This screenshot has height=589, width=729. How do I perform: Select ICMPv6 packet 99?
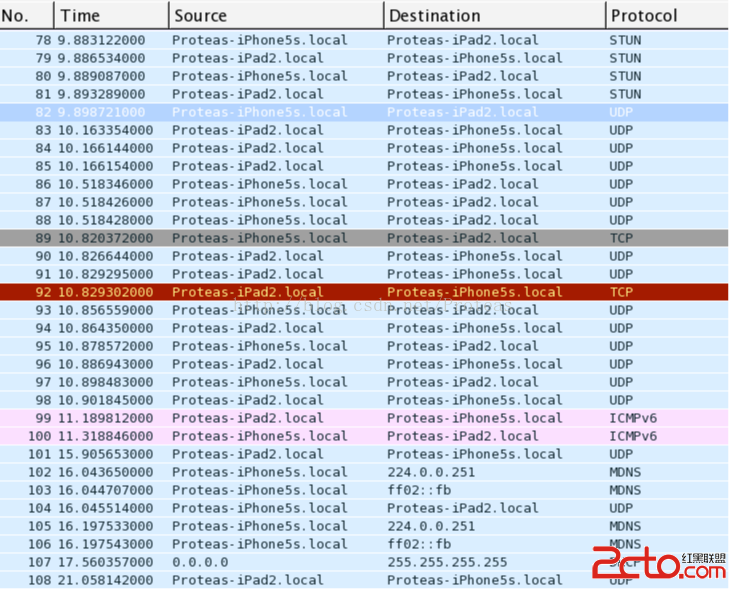[x=364, y=418]
